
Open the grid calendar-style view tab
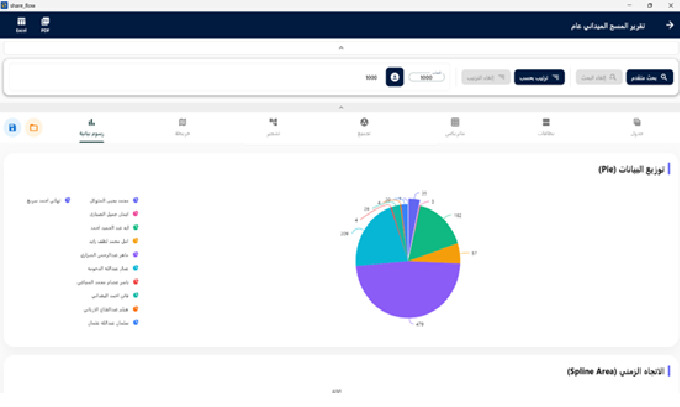tap(455, 127)
